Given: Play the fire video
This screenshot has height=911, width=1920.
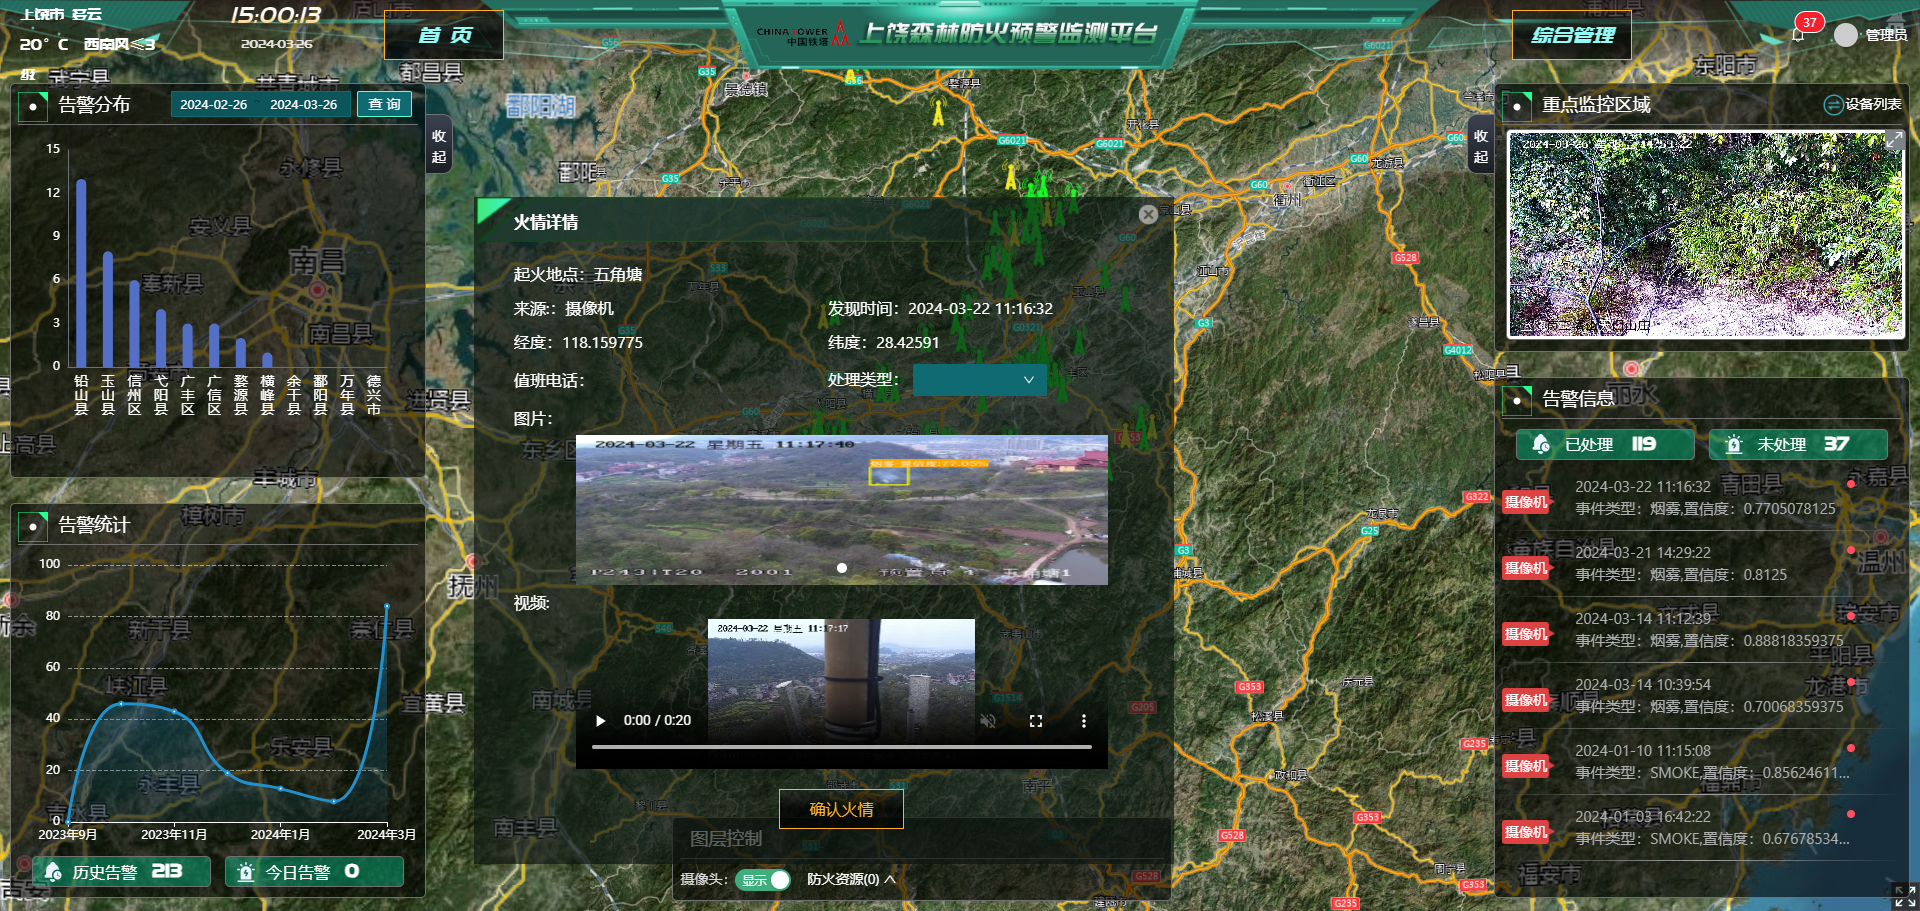Looking at the screenshot, I should click(x=601, y=721).
